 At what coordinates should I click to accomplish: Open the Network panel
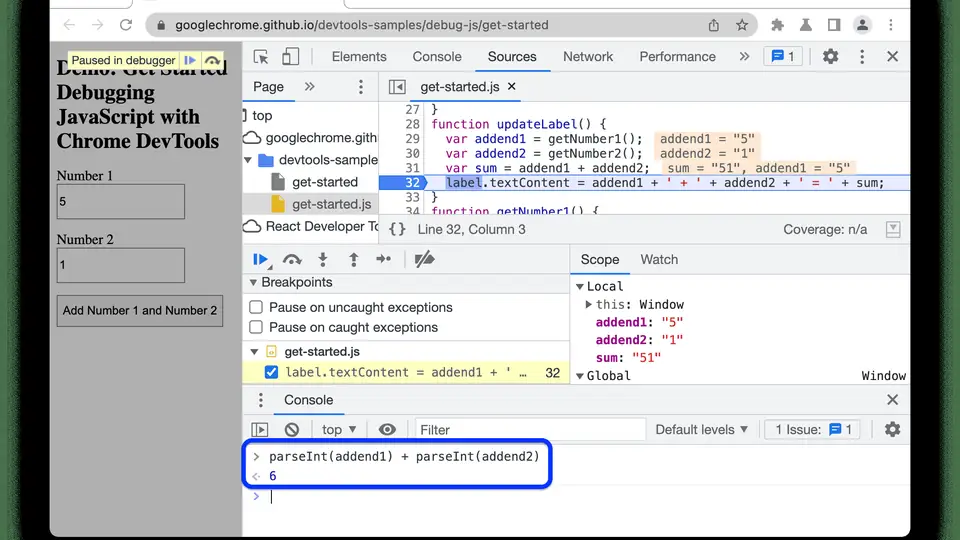point(588,57)
